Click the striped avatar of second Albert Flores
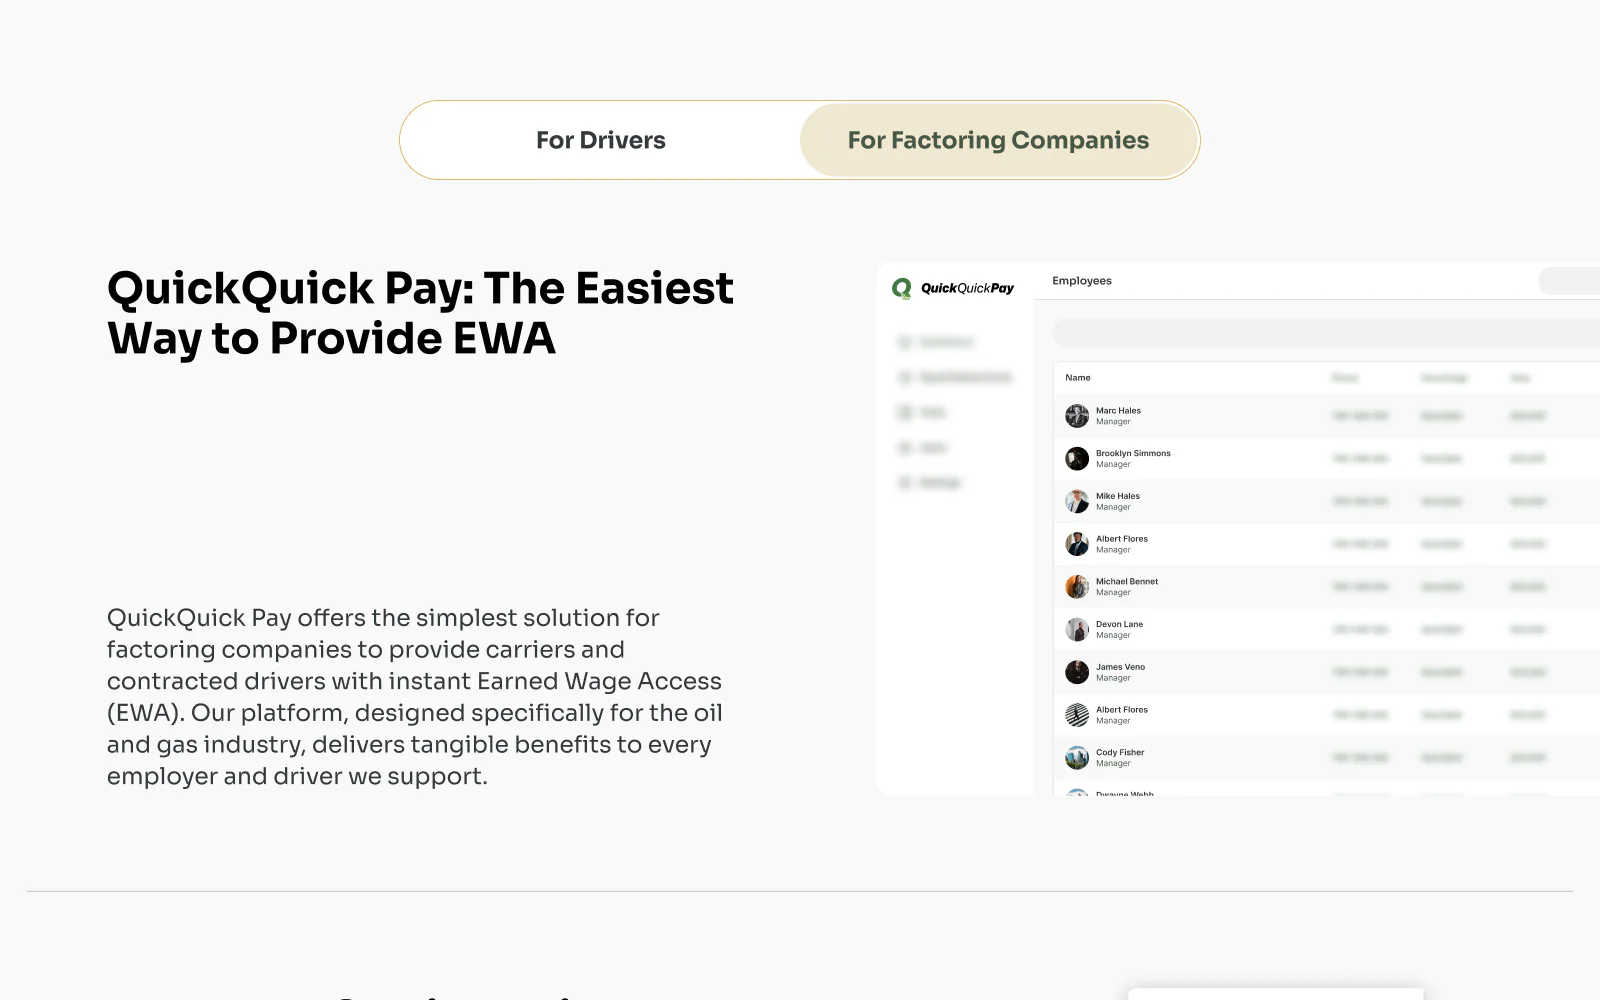The height and width of the screenshot is (1000, 1600). [x=1077, y=715]
